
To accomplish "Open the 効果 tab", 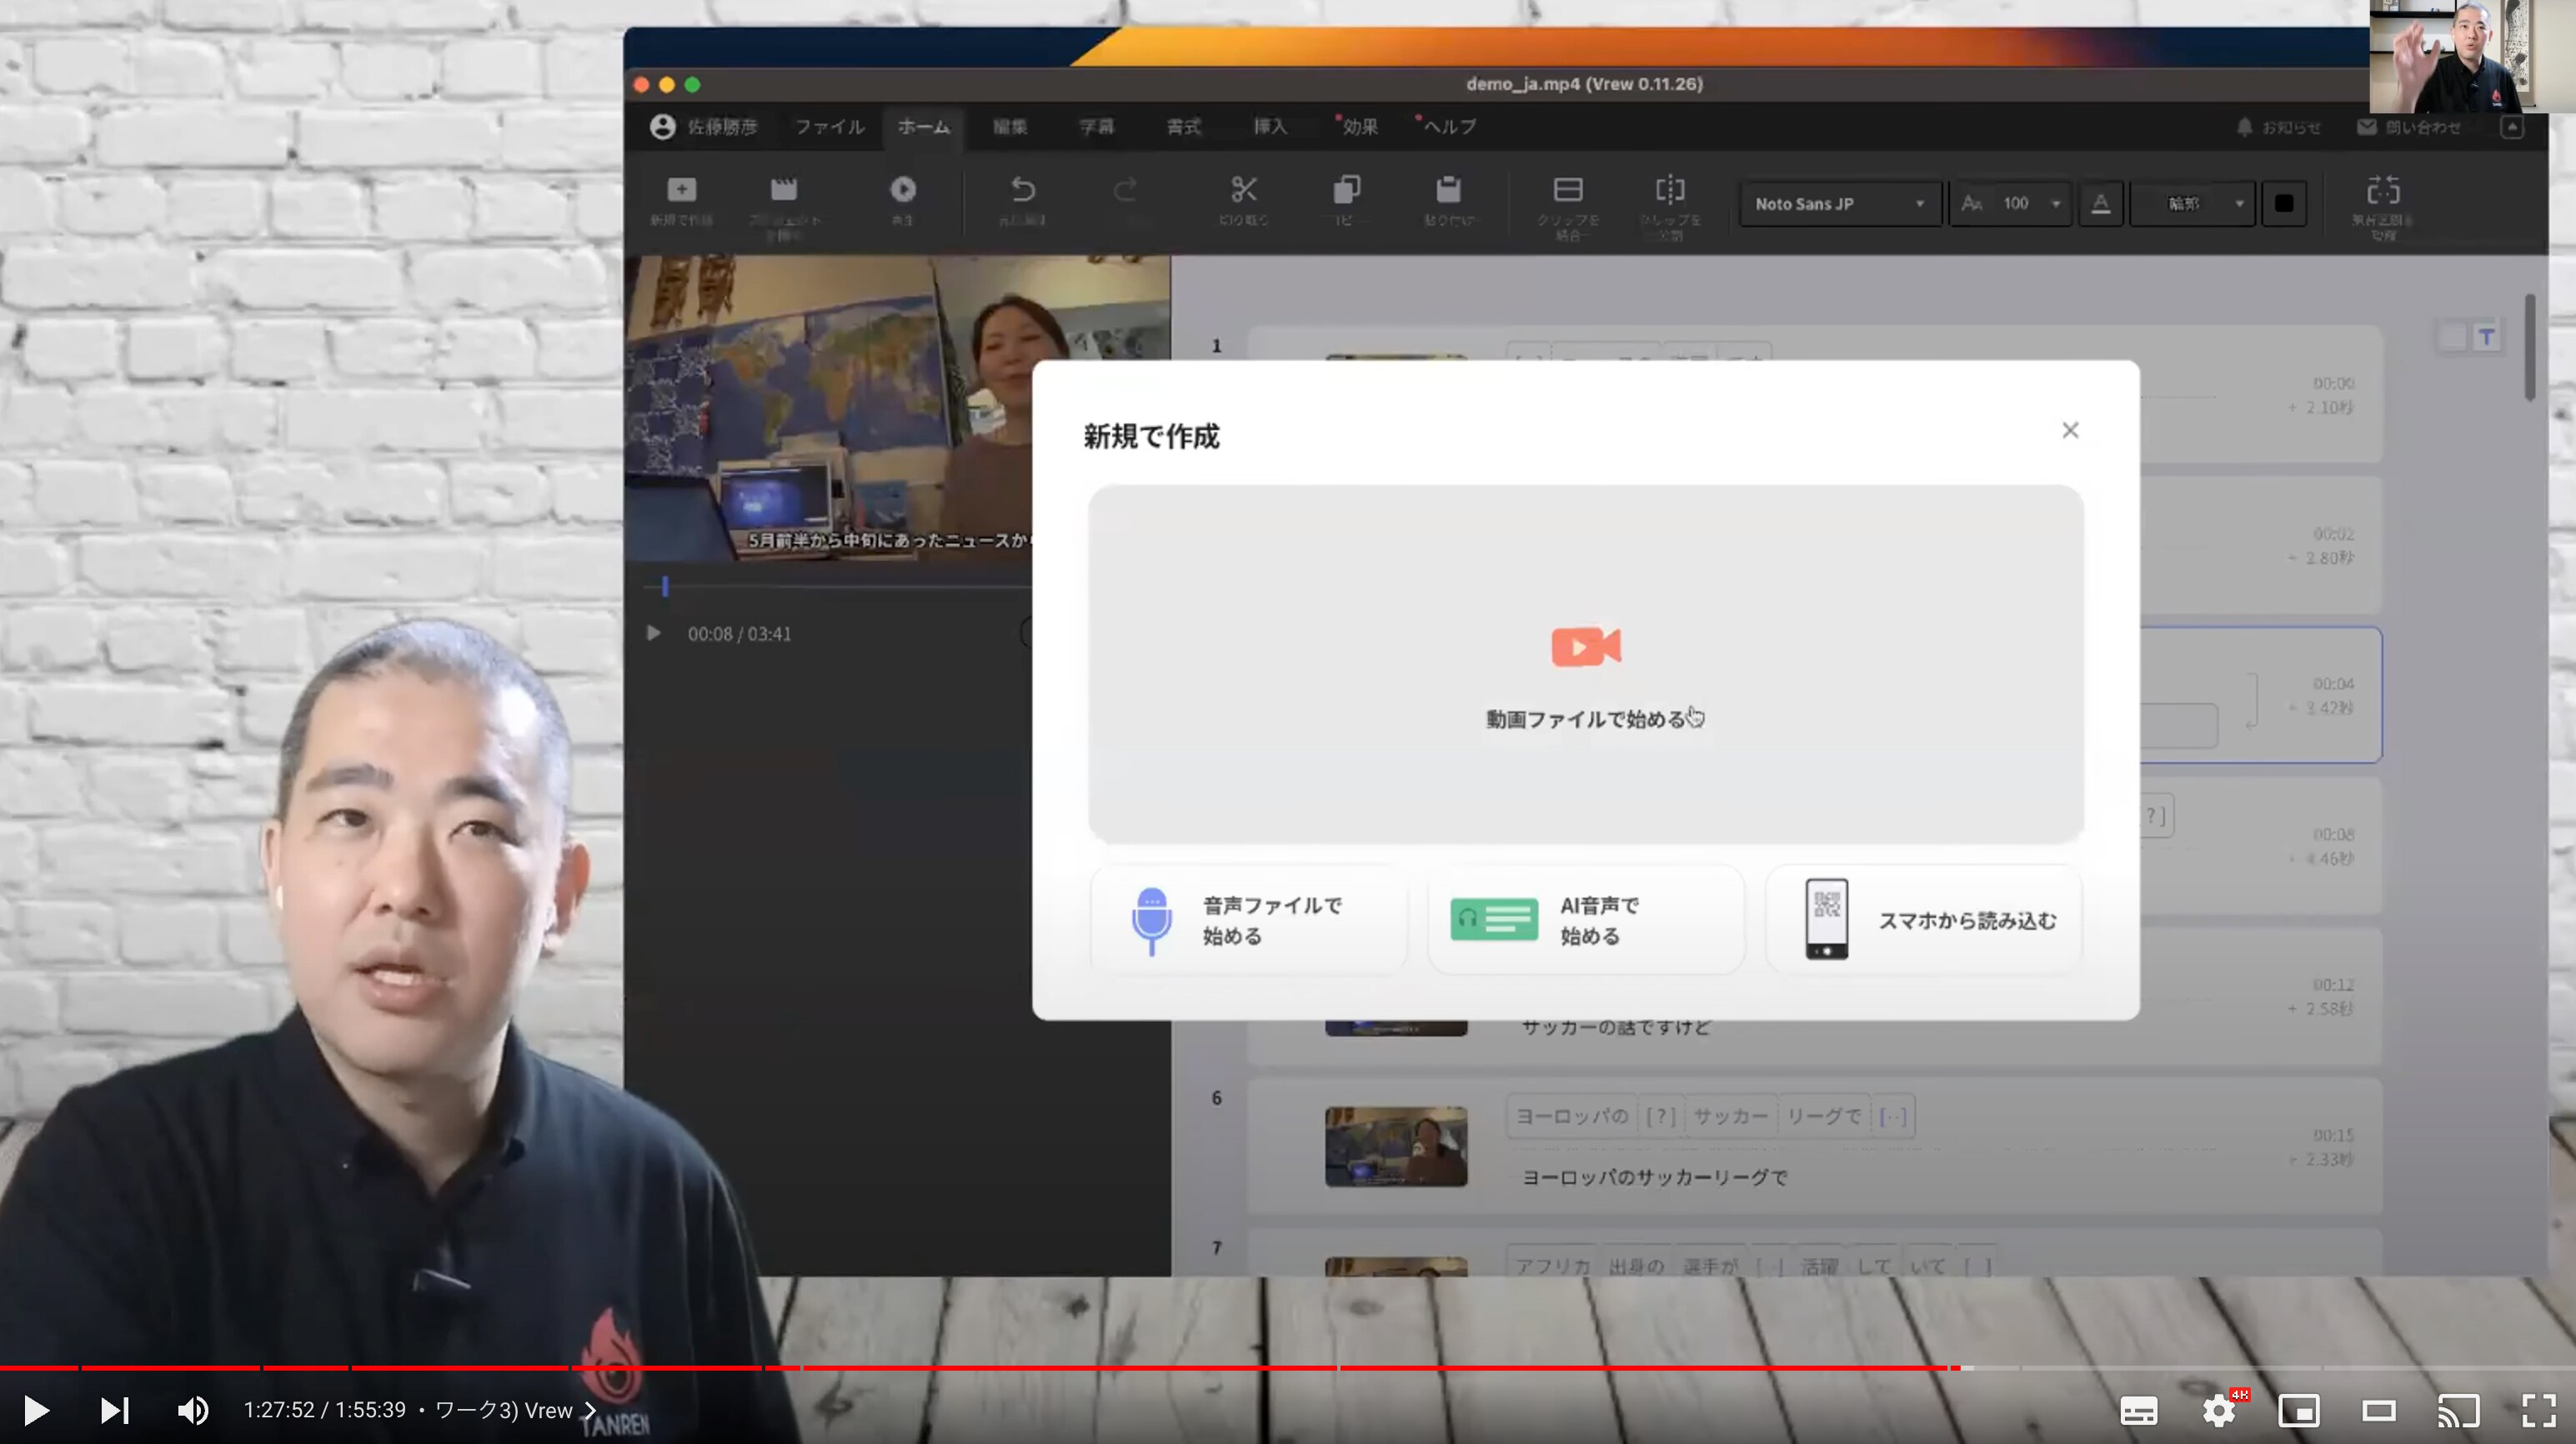I will tap(1358, 127).
